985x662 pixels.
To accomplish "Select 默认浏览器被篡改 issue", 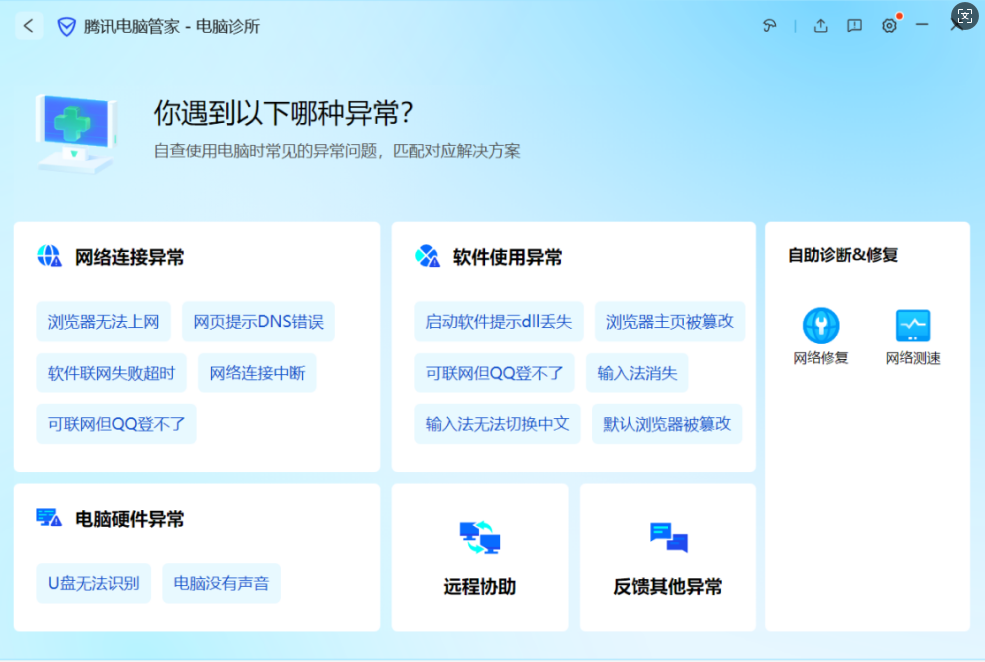I will coord(667,424).
